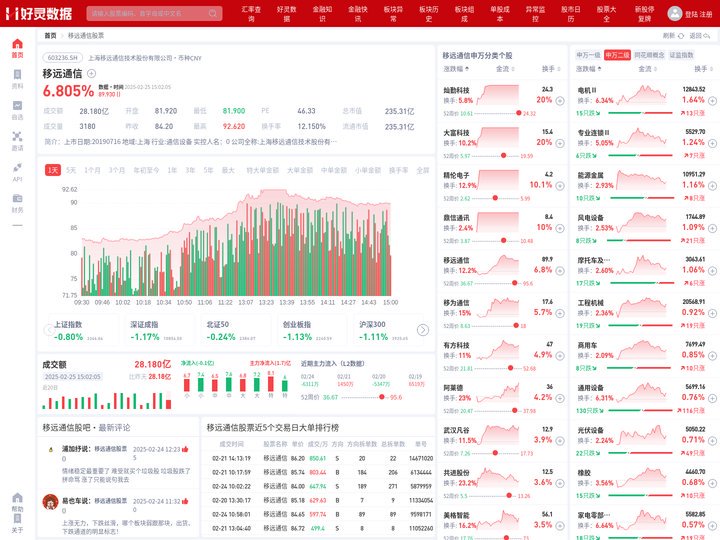Select the 年初至今 chart range

[x=146, y=170]
